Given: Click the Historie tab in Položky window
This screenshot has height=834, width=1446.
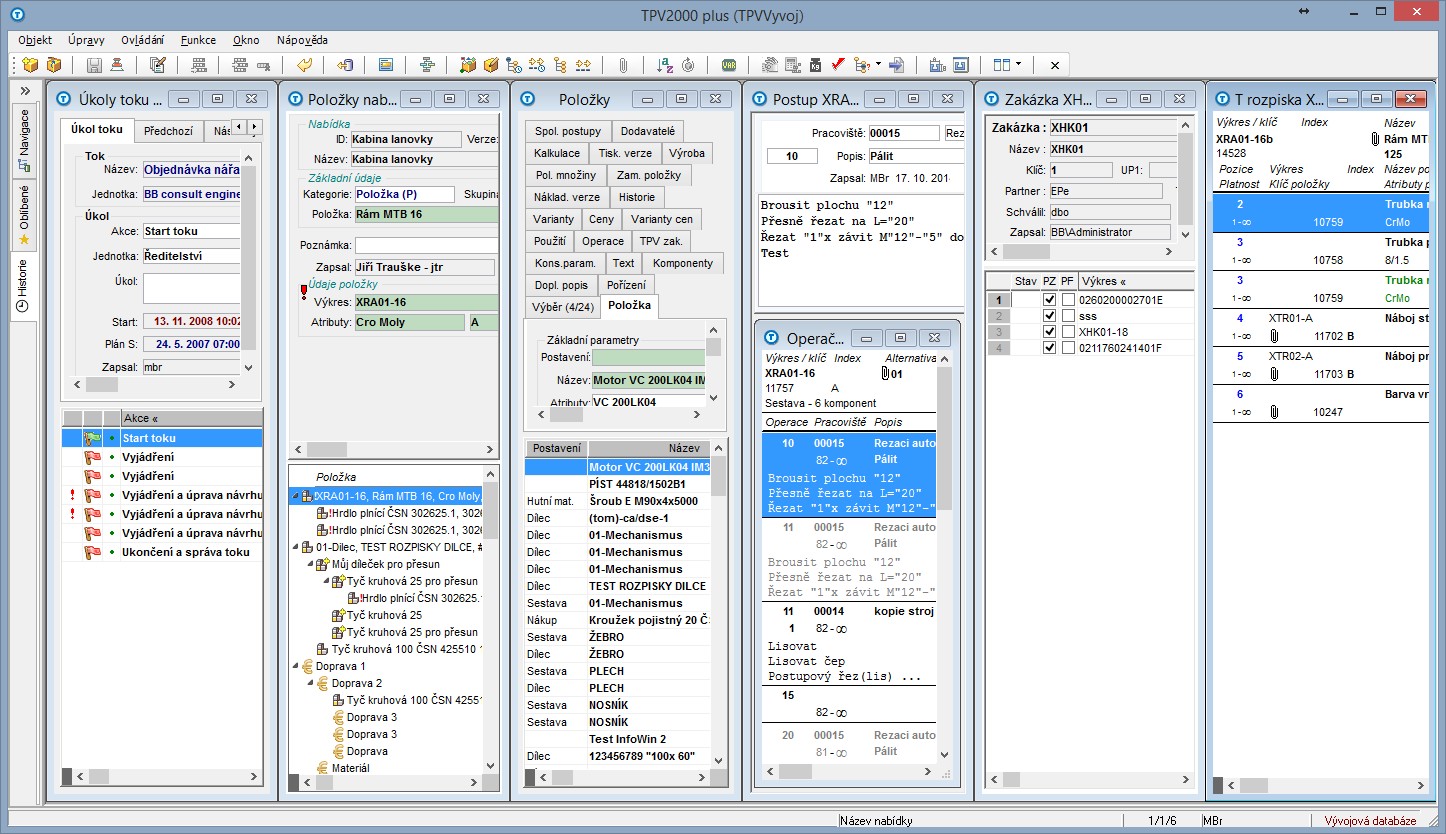Looking at the screenshot, I should (636, 197).
